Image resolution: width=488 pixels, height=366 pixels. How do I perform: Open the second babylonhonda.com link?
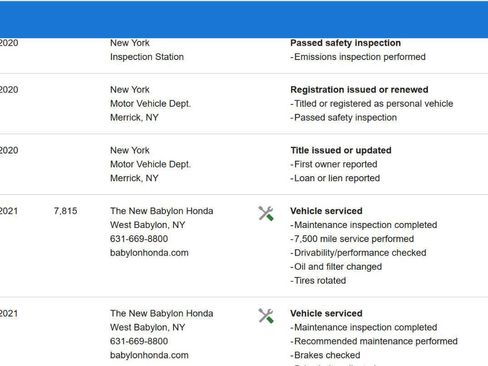[x=149, y=355]
